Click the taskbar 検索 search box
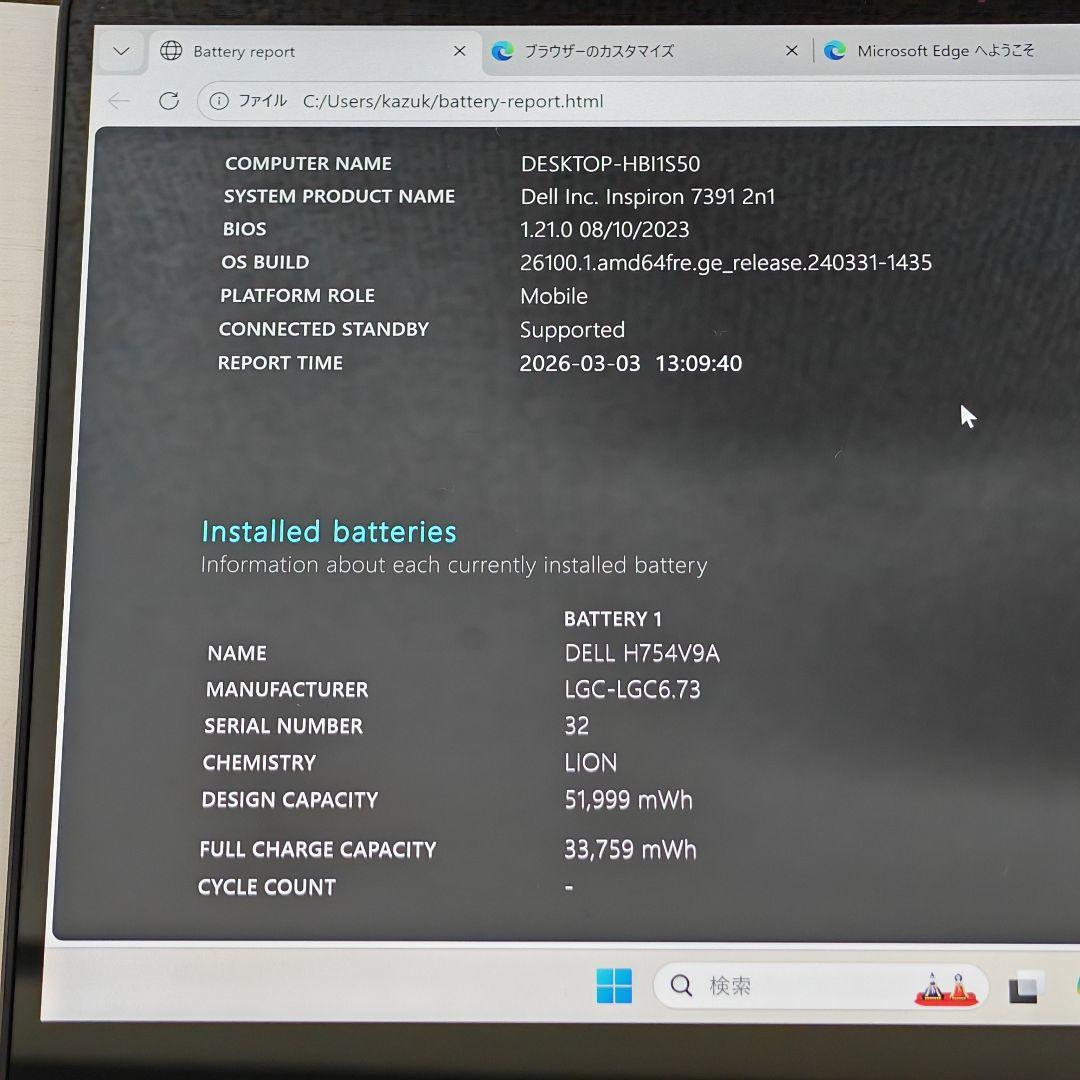This screenshot has width=1080, height=1080. [821, 986]
